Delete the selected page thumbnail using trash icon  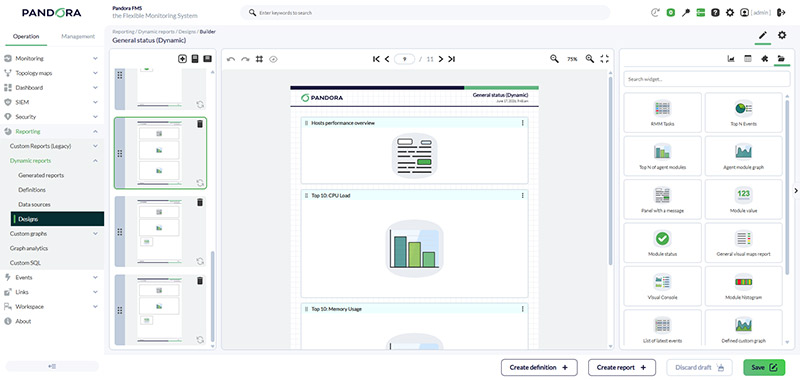pos(200,124)
